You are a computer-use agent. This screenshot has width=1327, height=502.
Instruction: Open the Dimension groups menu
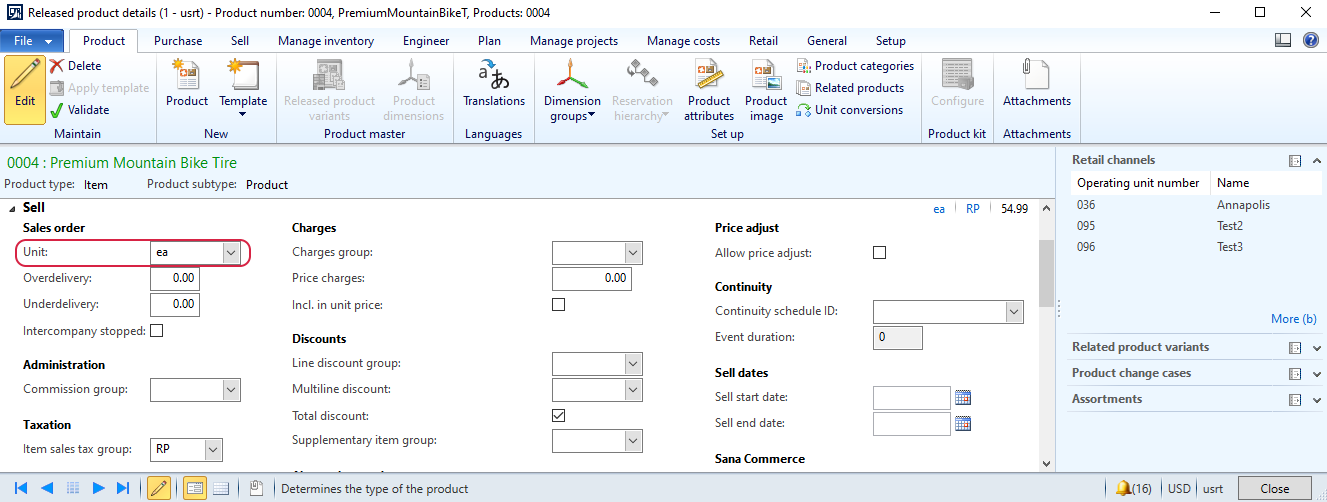572,89
